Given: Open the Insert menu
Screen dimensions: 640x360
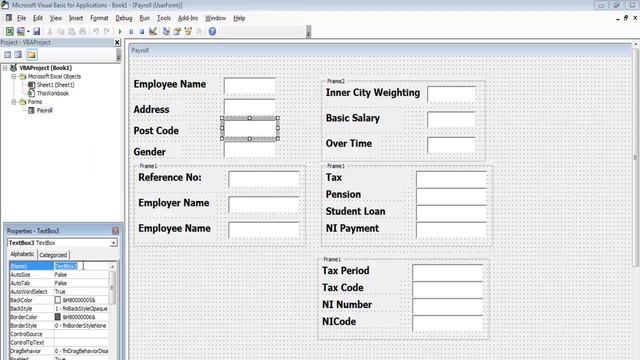Looking at the screenshot, I should (x=76, y=18).
